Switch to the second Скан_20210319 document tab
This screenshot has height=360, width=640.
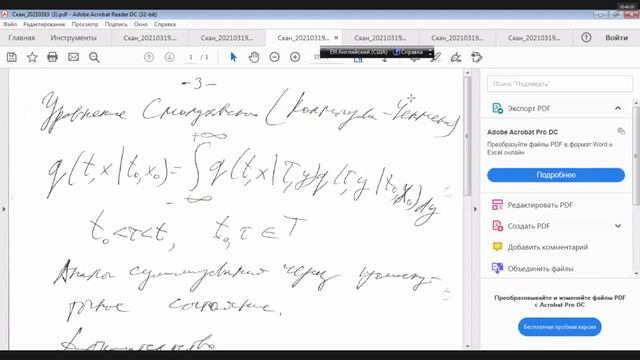point(227,38)
